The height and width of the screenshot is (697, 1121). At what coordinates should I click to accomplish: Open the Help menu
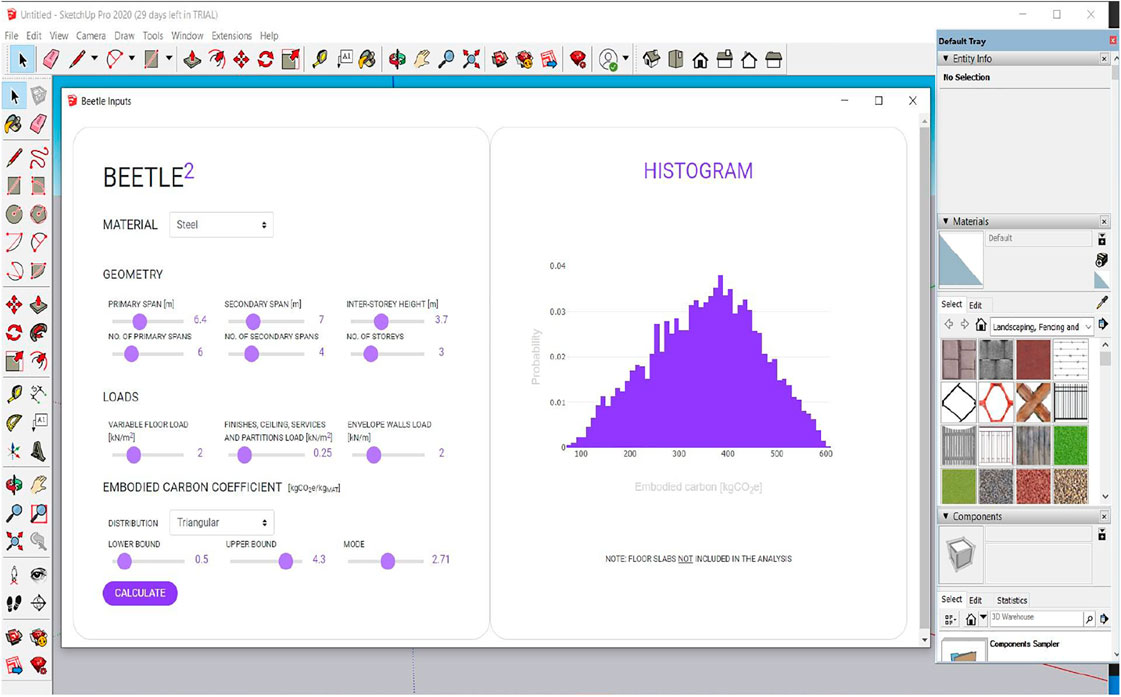(269, 36)
